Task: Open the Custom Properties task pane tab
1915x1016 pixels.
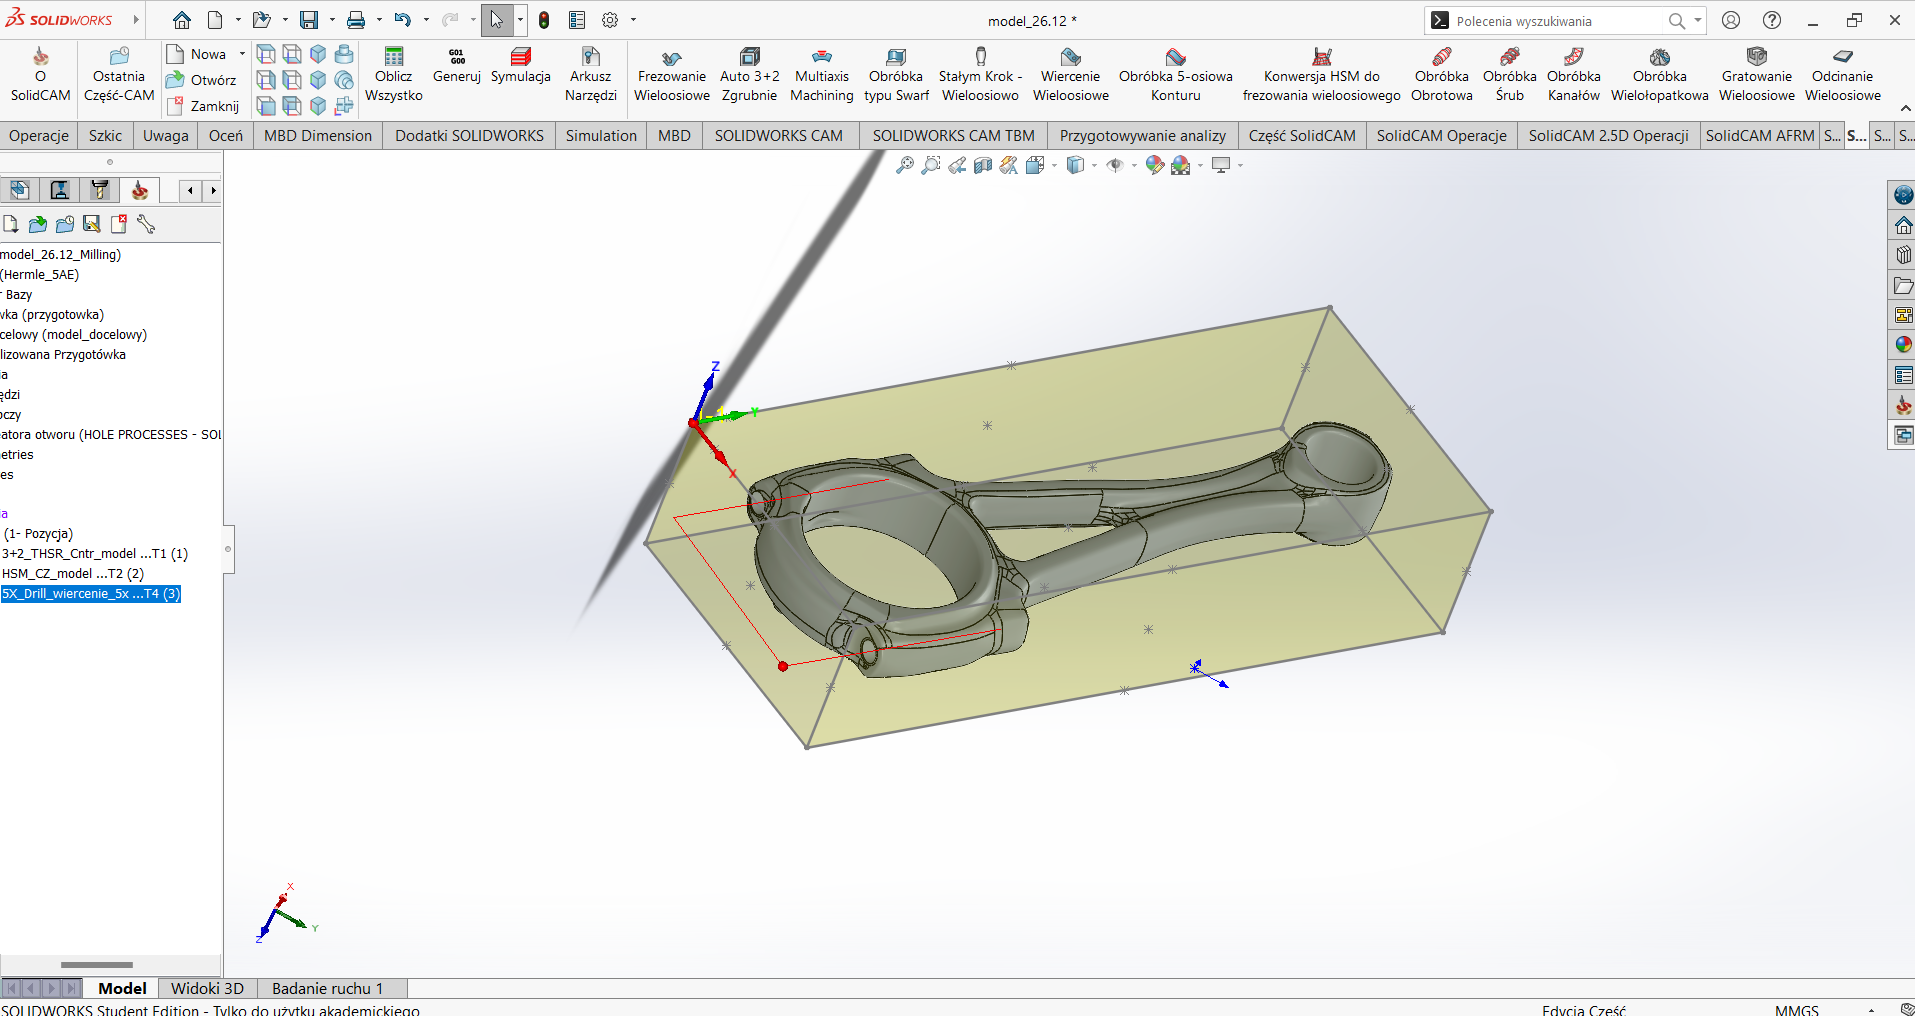Action: coord(1903,375)
